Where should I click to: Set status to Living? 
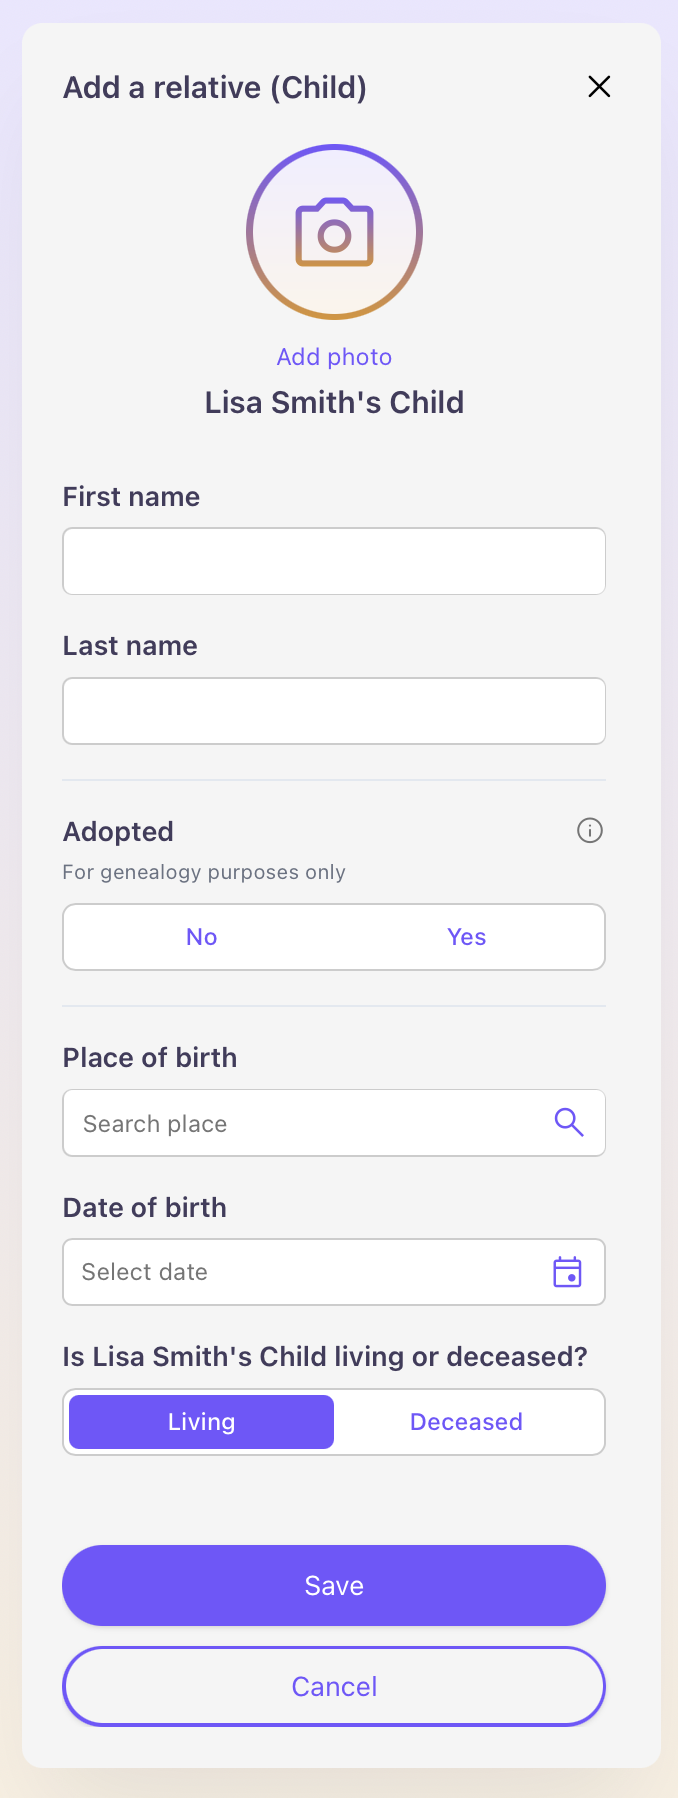coord(201,1422)
